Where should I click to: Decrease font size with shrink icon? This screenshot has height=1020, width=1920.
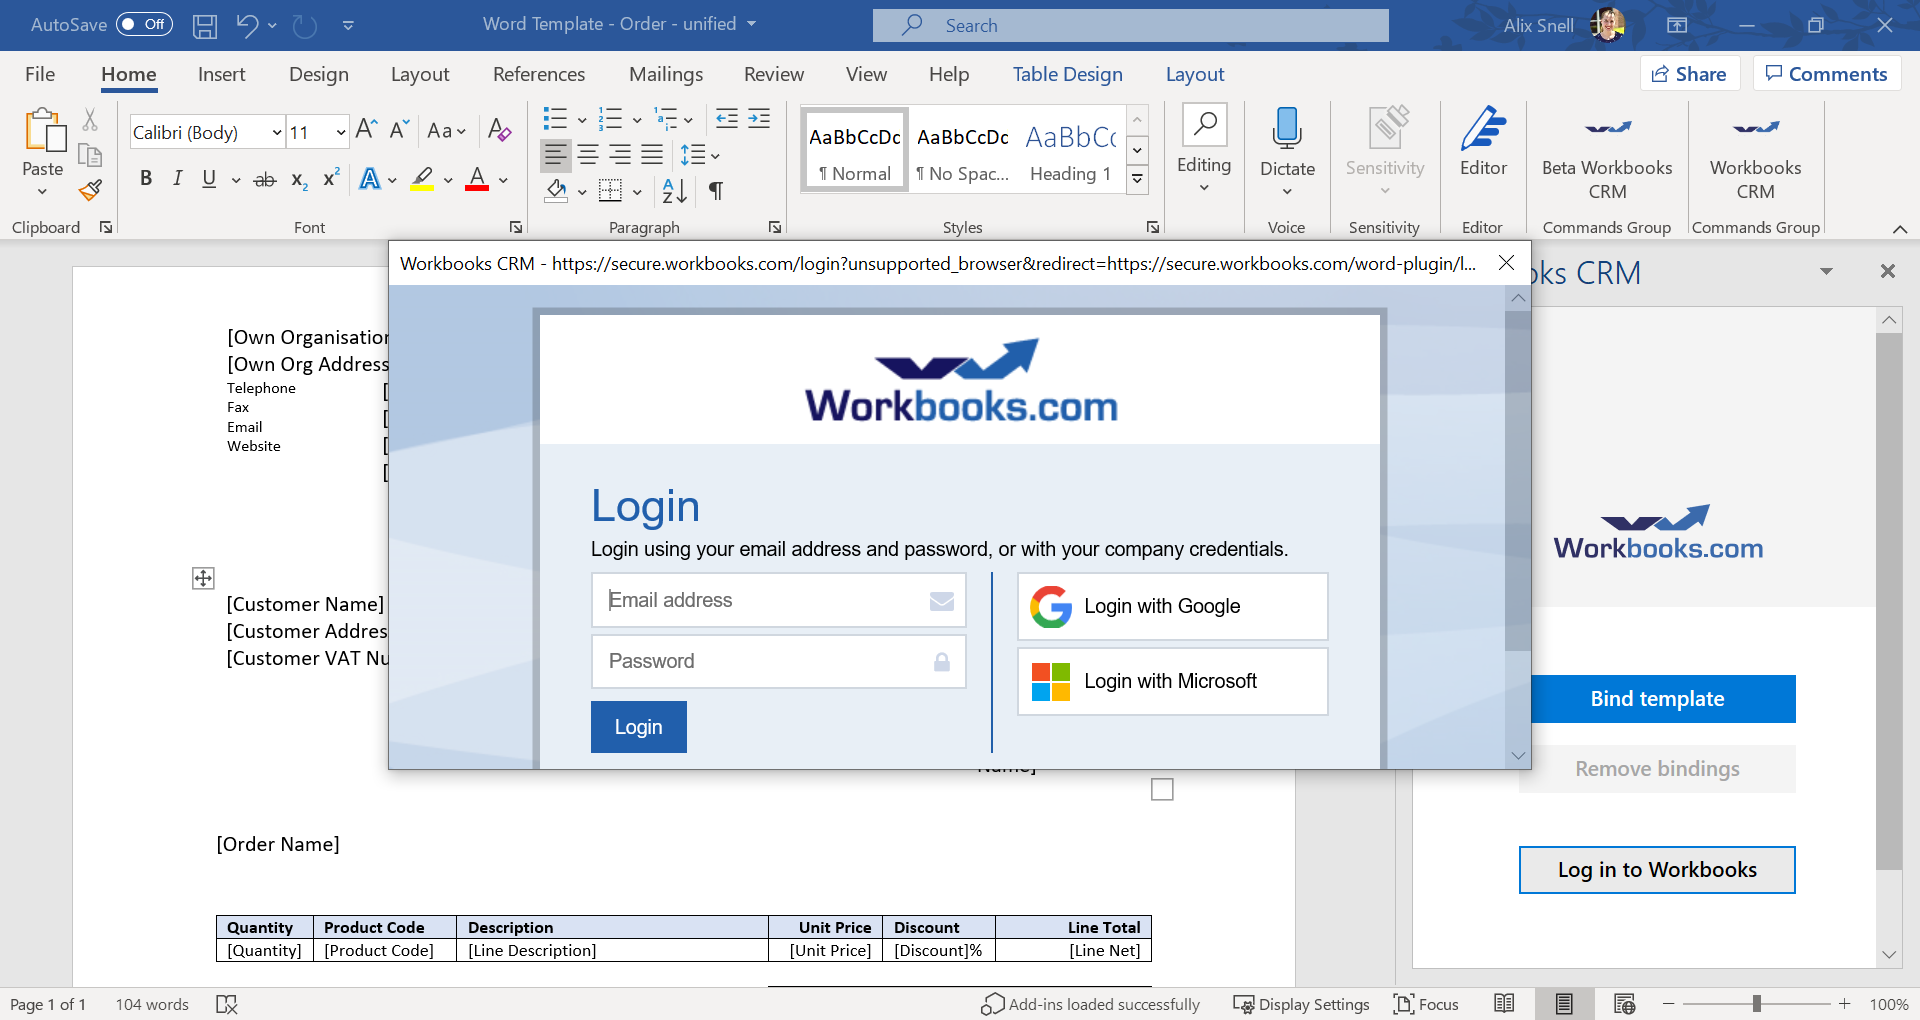399,129
